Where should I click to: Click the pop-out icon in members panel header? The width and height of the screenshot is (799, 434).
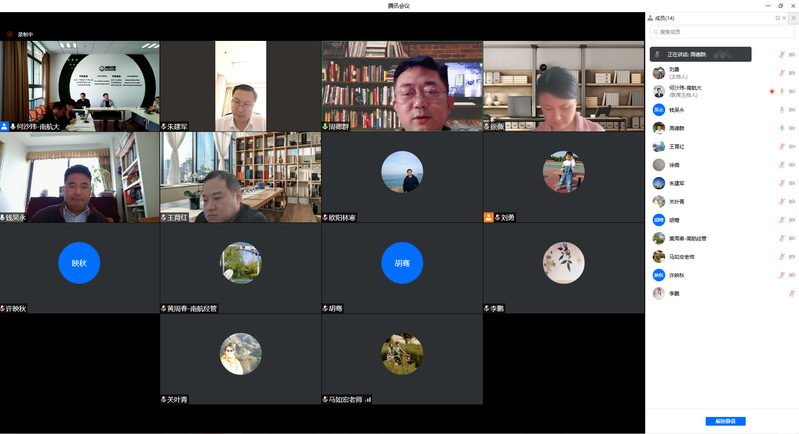coord(777,18)
